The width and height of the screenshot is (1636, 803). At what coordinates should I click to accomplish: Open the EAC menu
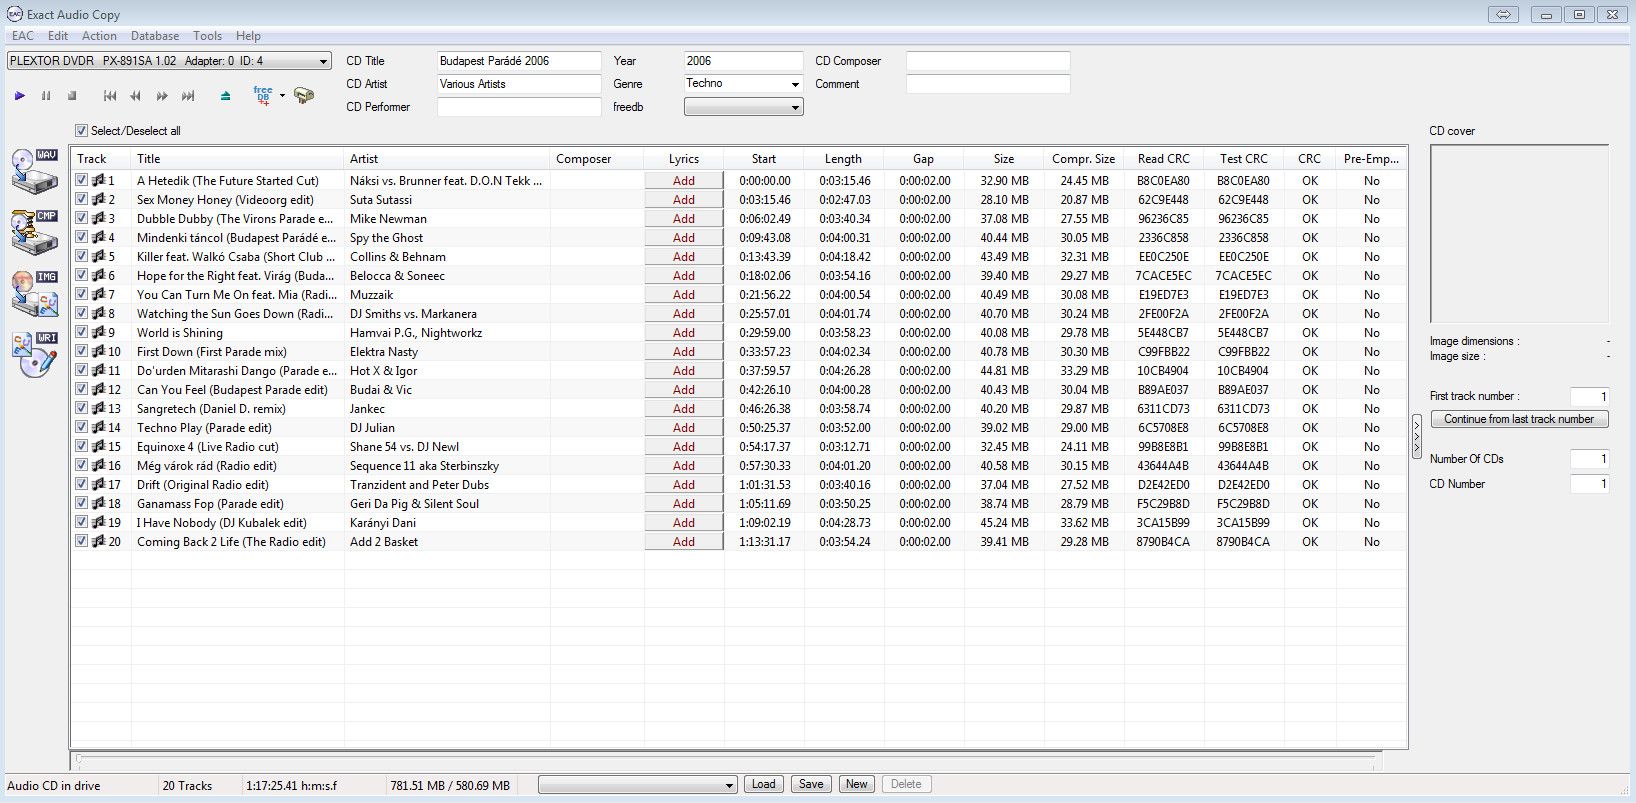click(x=23, y=36)
